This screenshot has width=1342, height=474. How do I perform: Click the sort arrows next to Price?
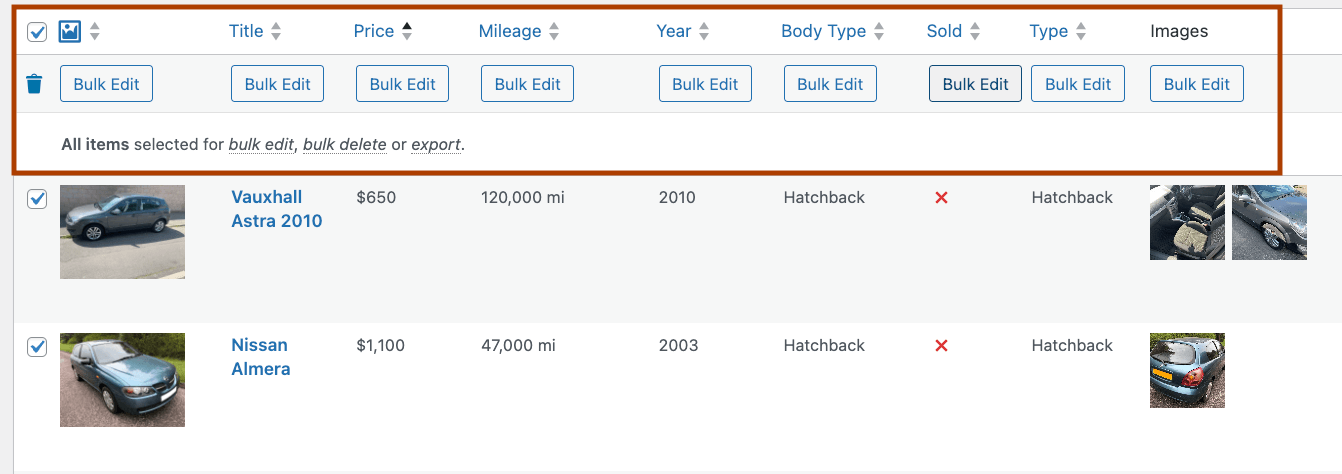pyautogui.click(x=407, y=32)
